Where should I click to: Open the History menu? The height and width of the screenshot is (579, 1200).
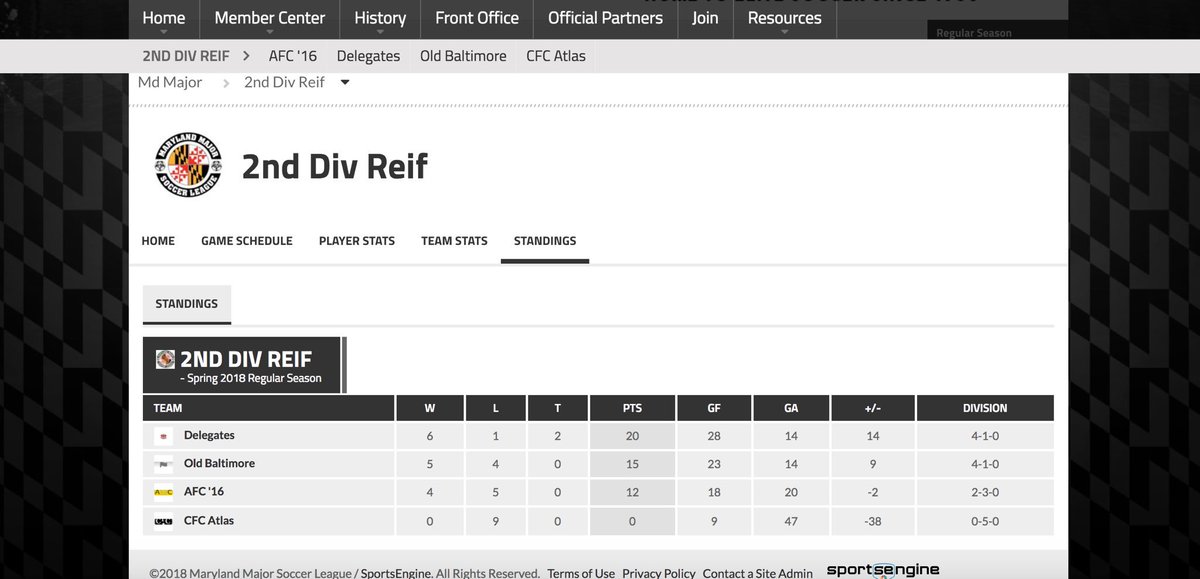(x=380, y=18)
